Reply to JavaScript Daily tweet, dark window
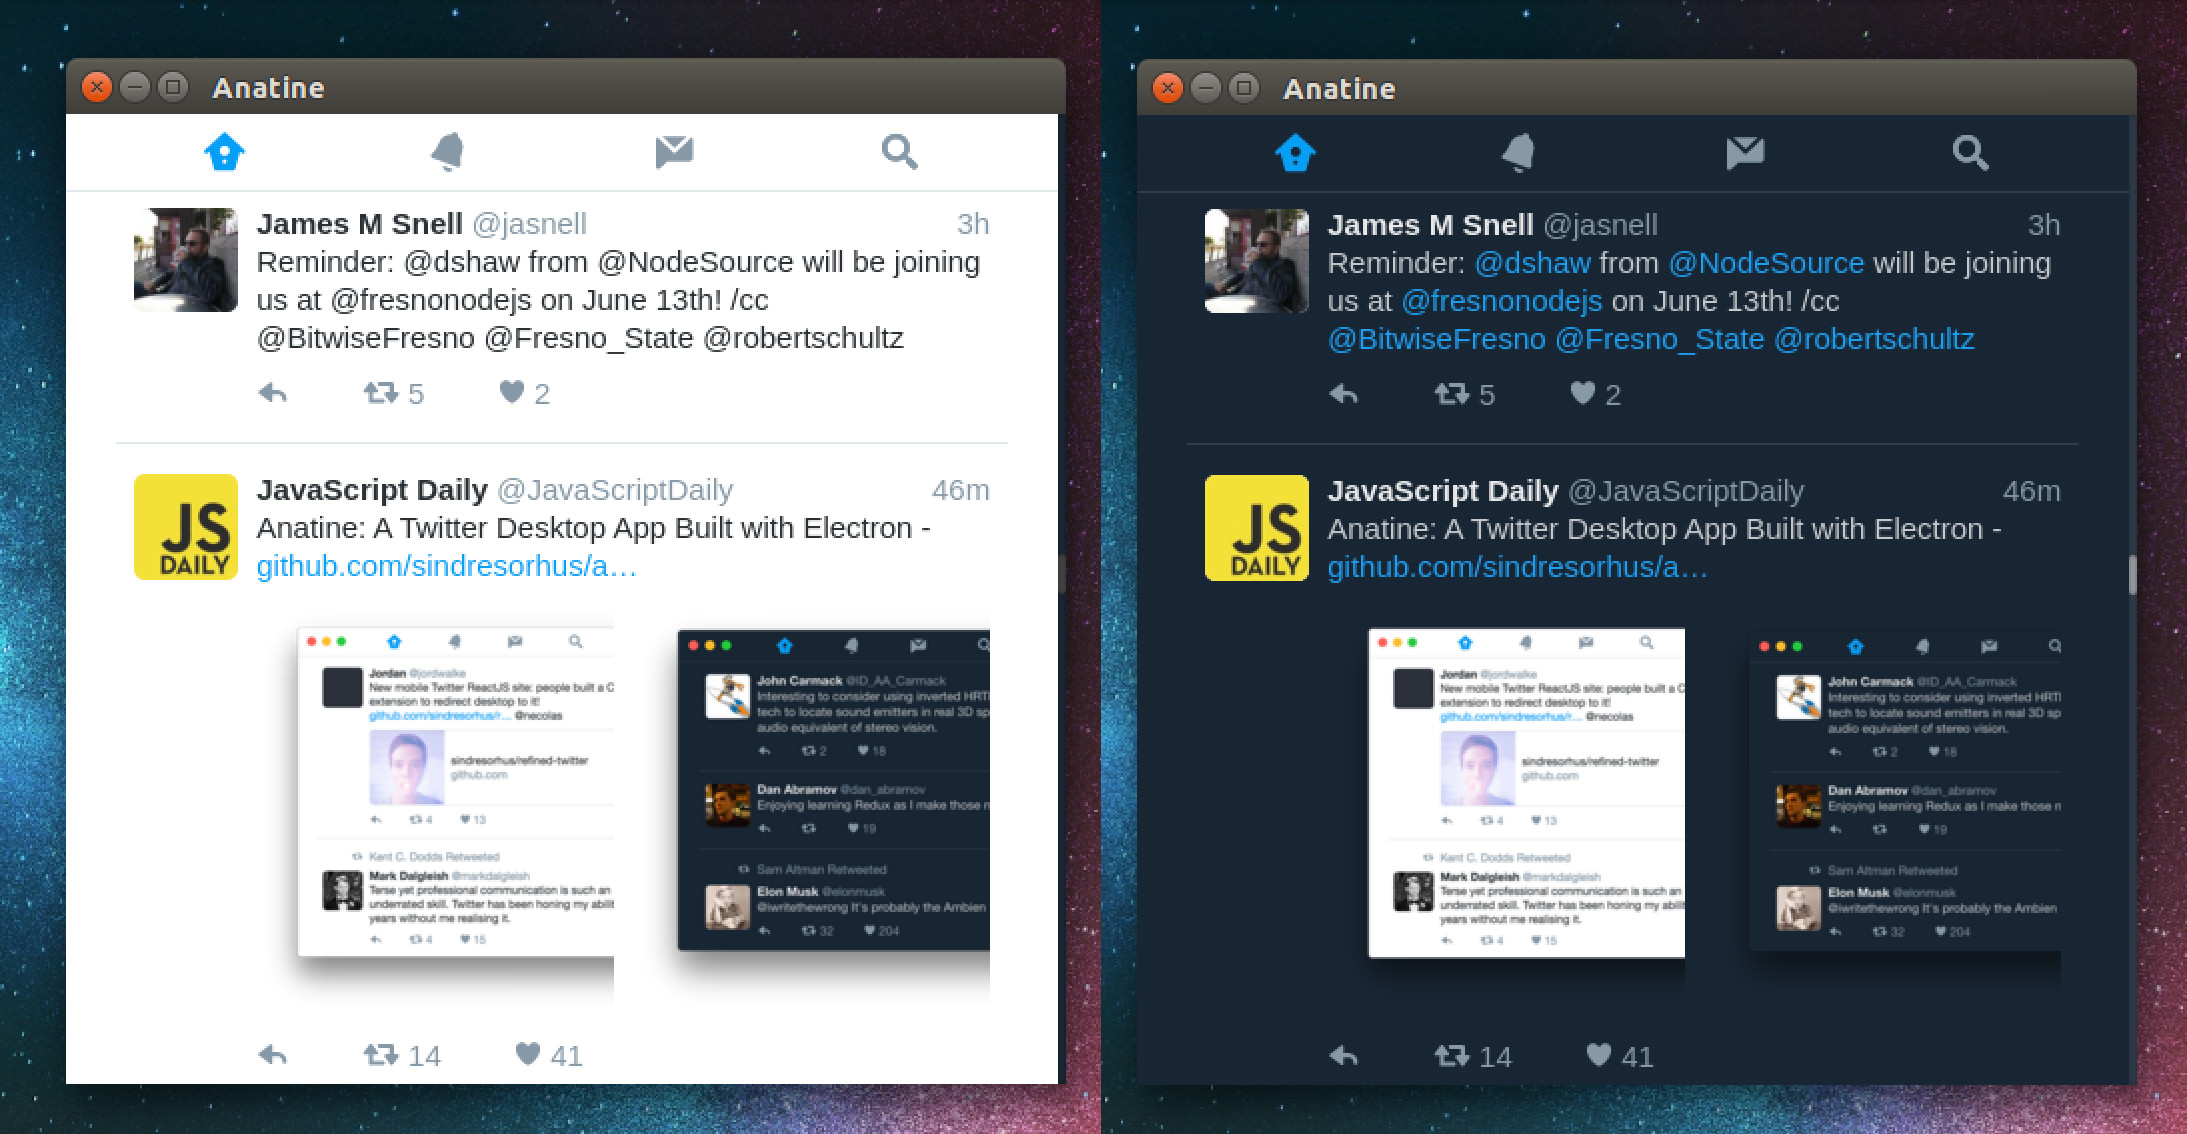The width and height of the screenshot is (2187, 1134). (x=1344, y=1056)
